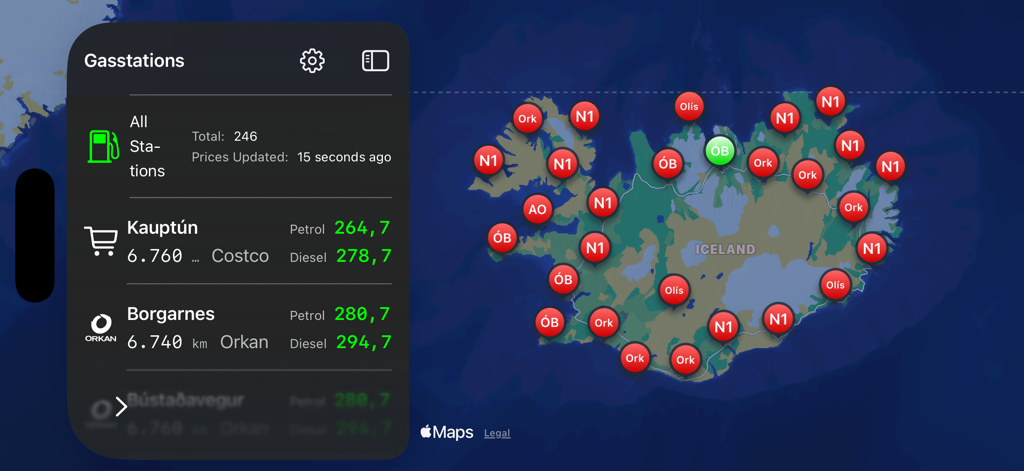Screen dimensions: 1024x471
Task: Click the Orkan brand label under Borgarnes
Action: [x=244, y=342]
